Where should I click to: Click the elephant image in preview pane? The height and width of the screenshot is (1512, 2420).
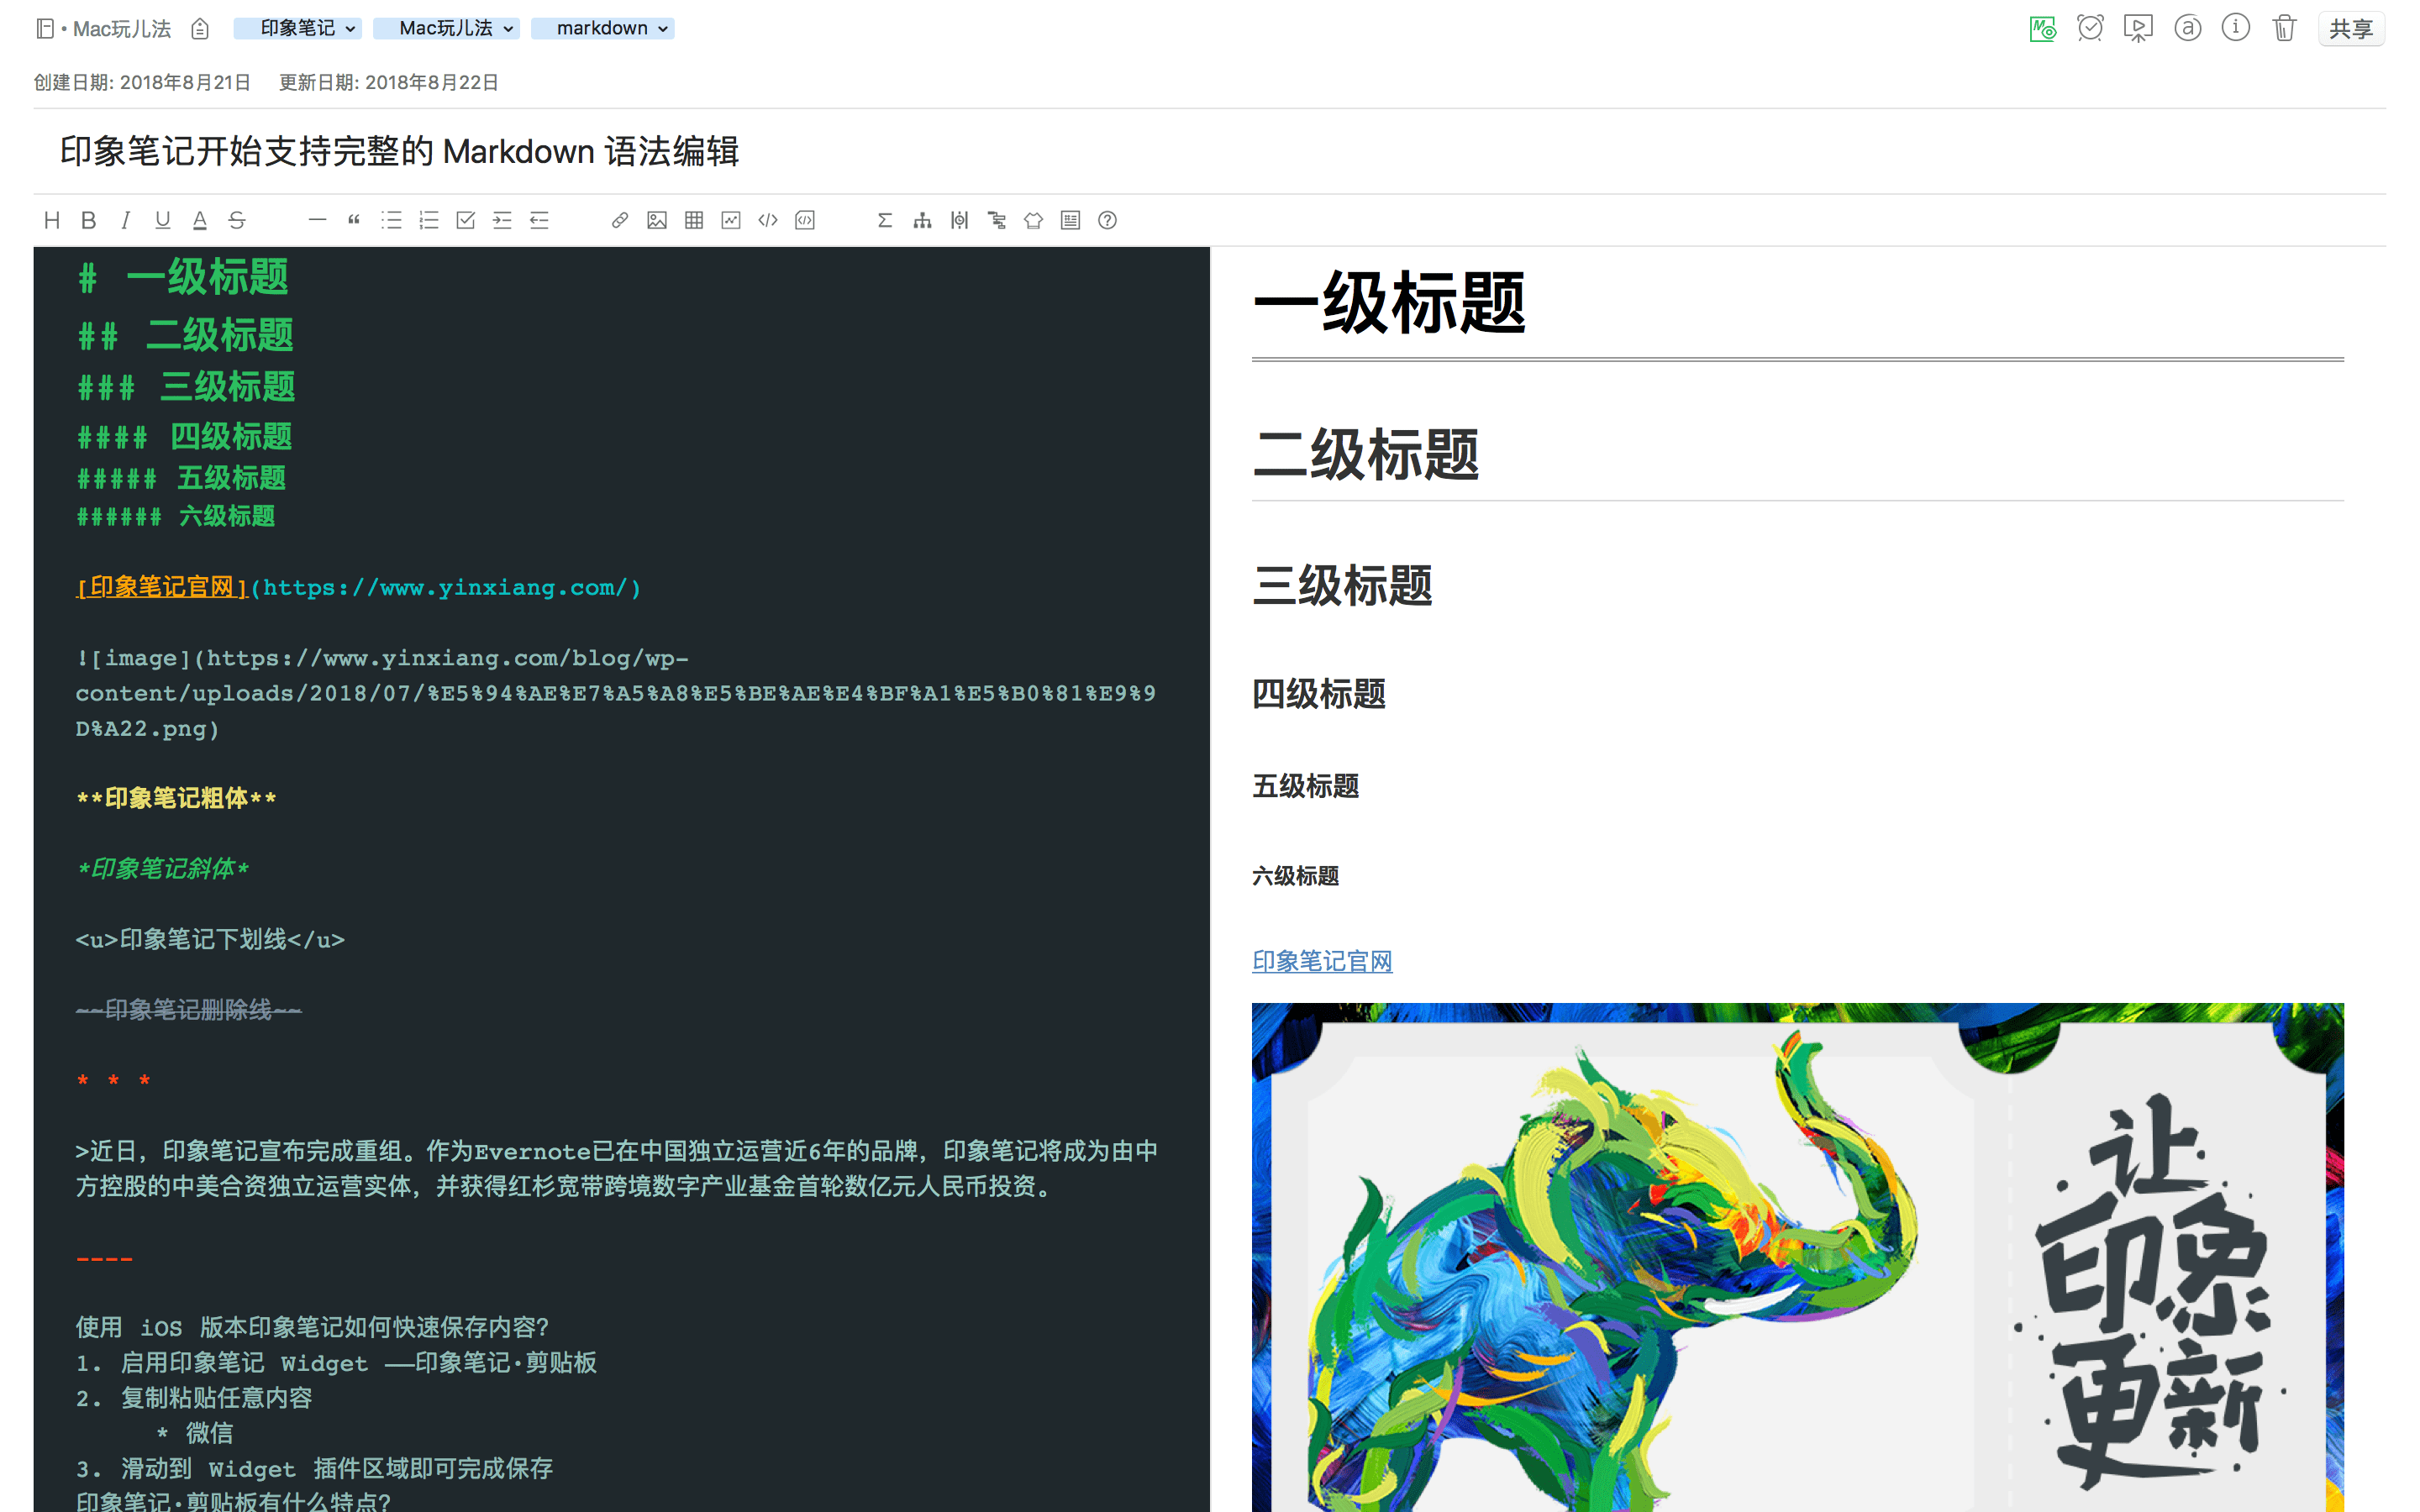1798,1257
